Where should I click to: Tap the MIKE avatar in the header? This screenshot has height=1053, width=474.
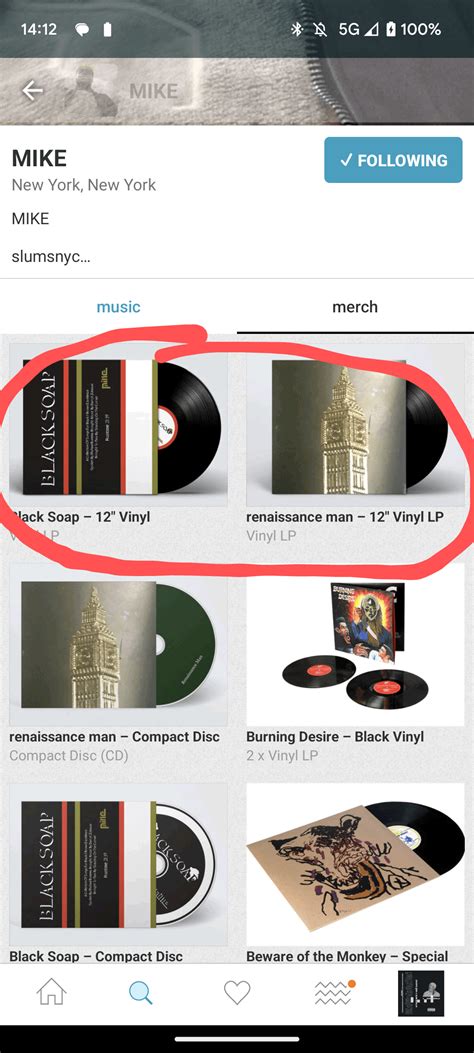pyautogui.click(x=89, y=91)
